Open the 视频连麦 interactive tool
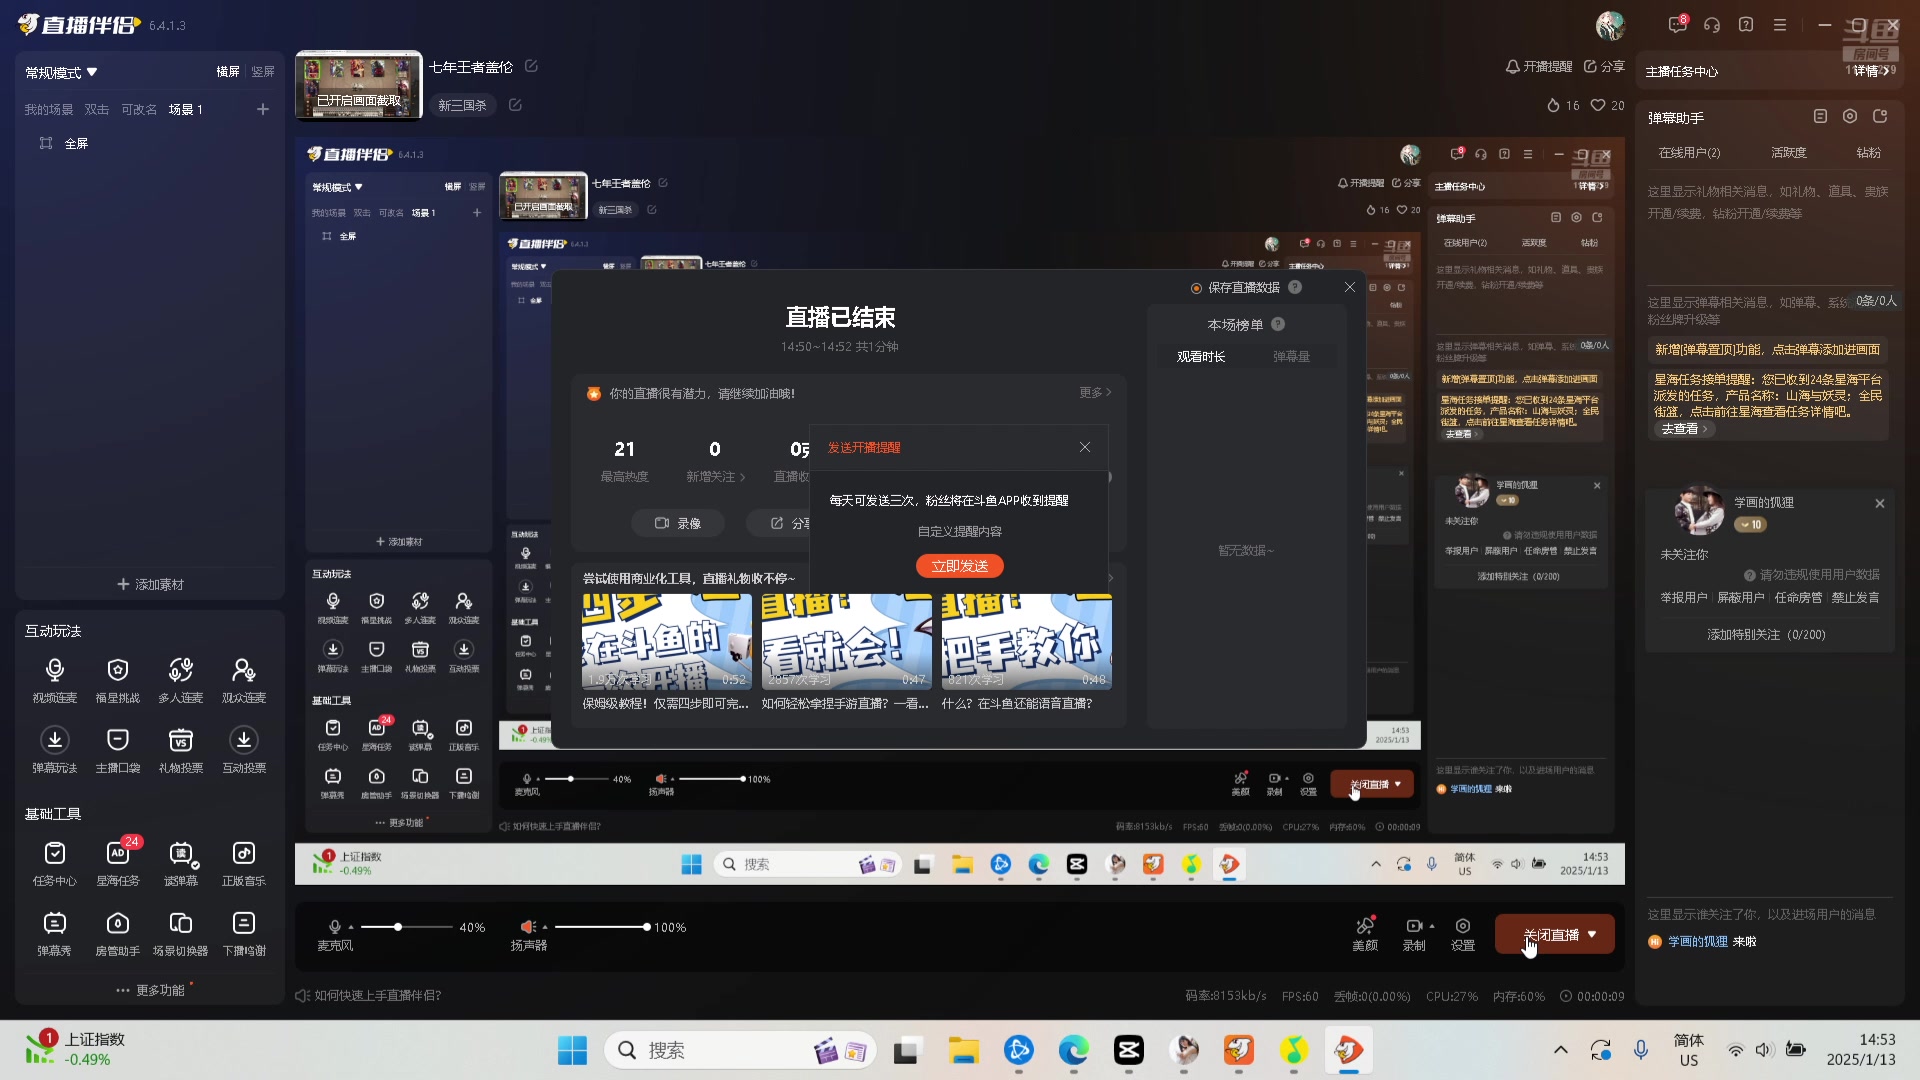 pyautogui.click(x=55, y=680)
